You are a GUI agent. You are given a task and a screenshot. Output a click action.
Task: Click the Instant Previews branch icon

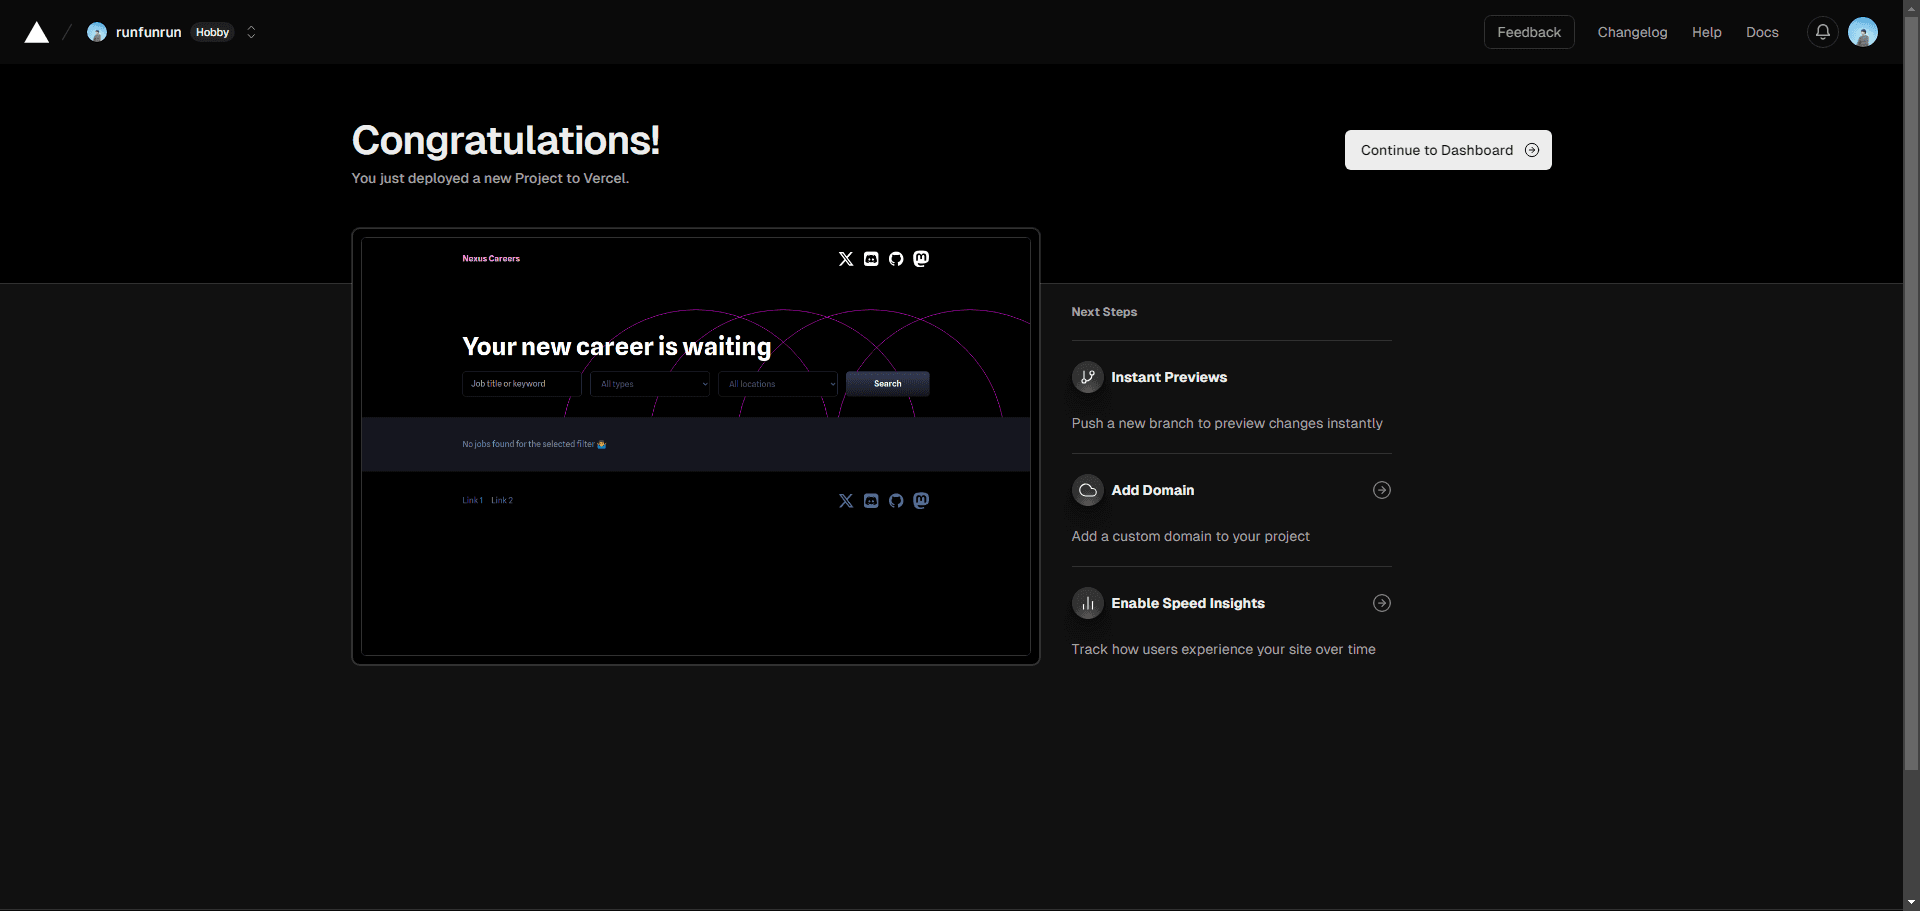coord(1088,377)
